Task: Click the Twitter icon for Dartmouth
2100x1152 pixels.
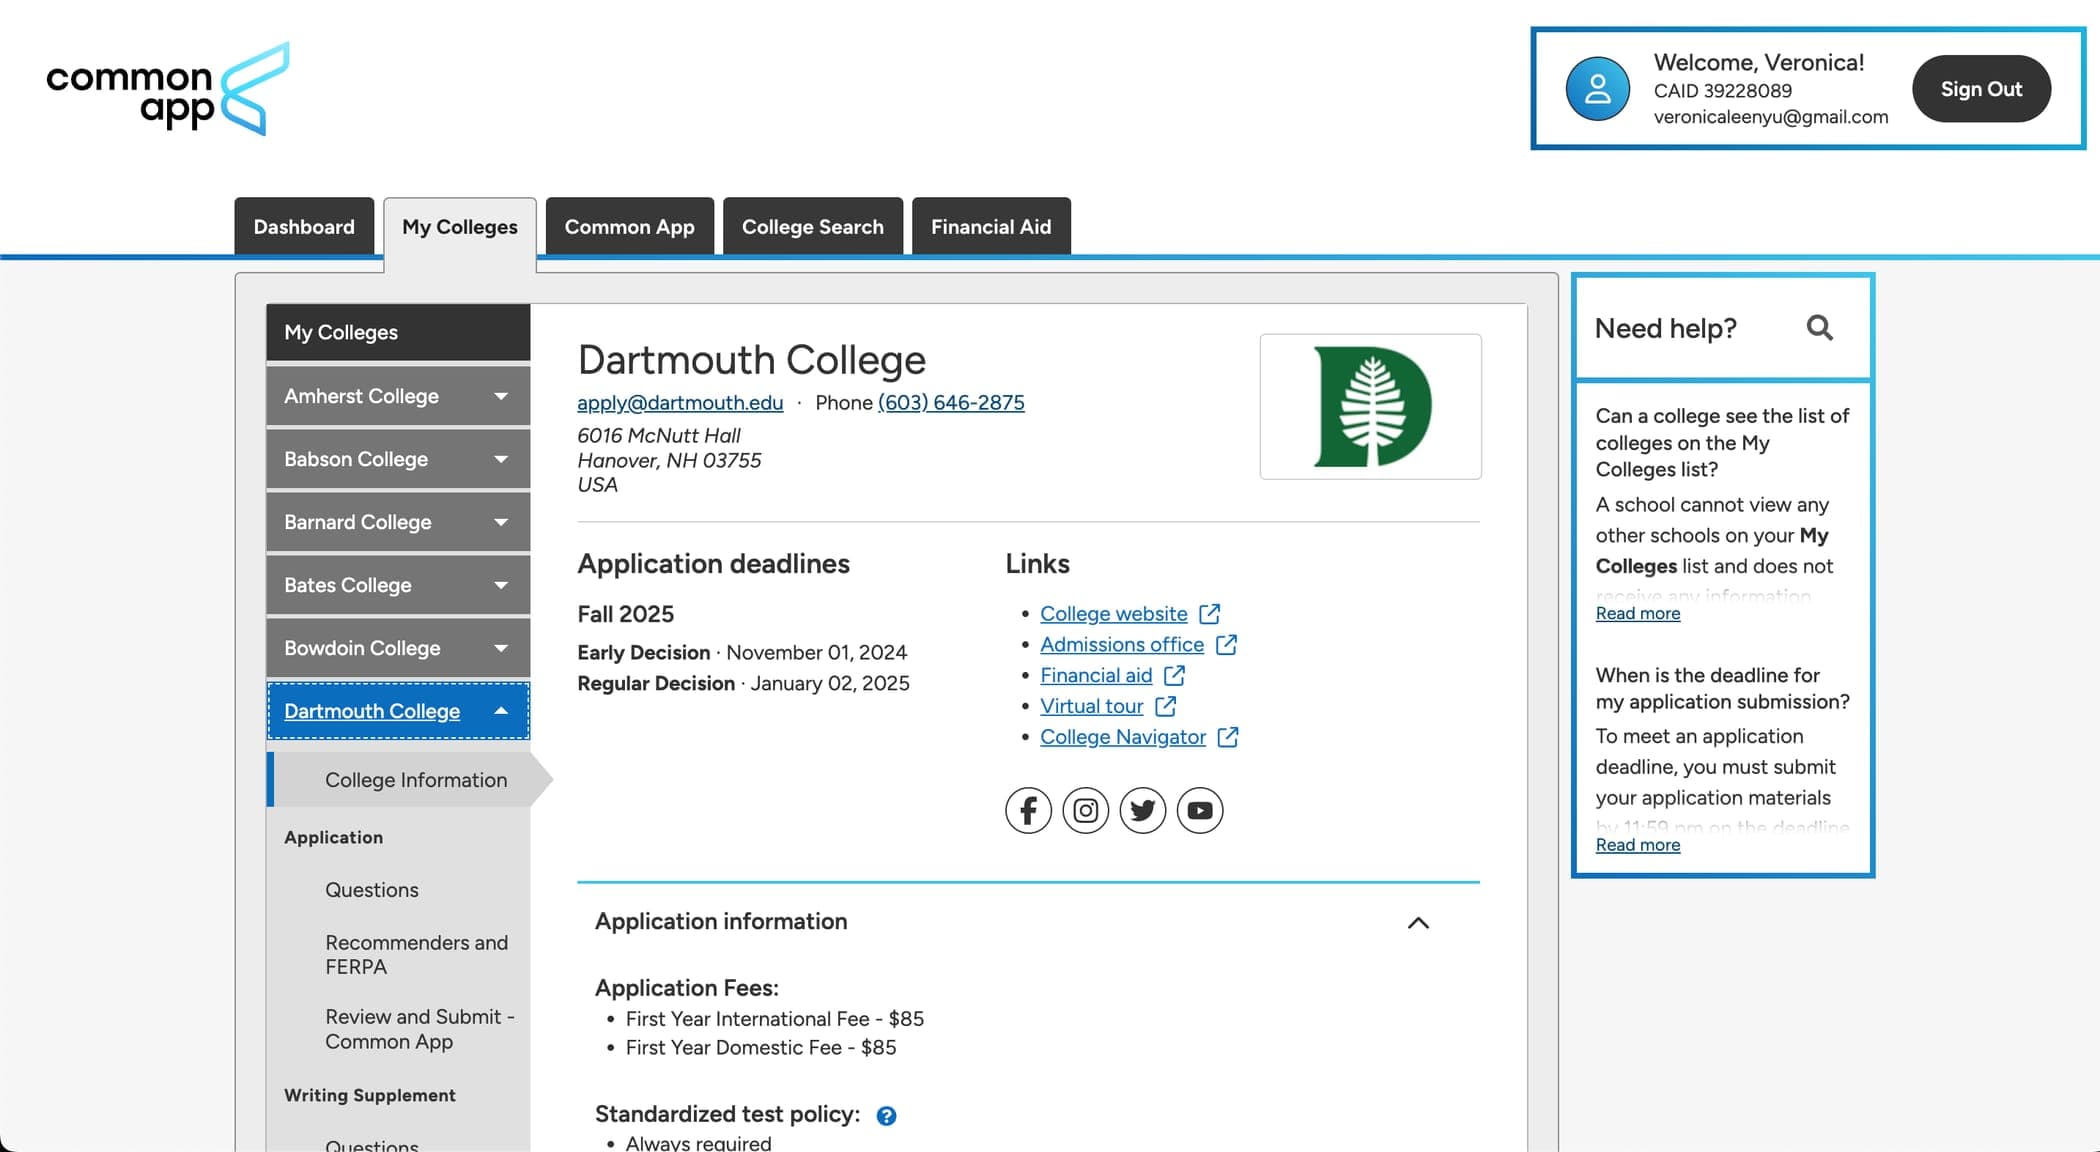Action: (x=1141, y=809)
